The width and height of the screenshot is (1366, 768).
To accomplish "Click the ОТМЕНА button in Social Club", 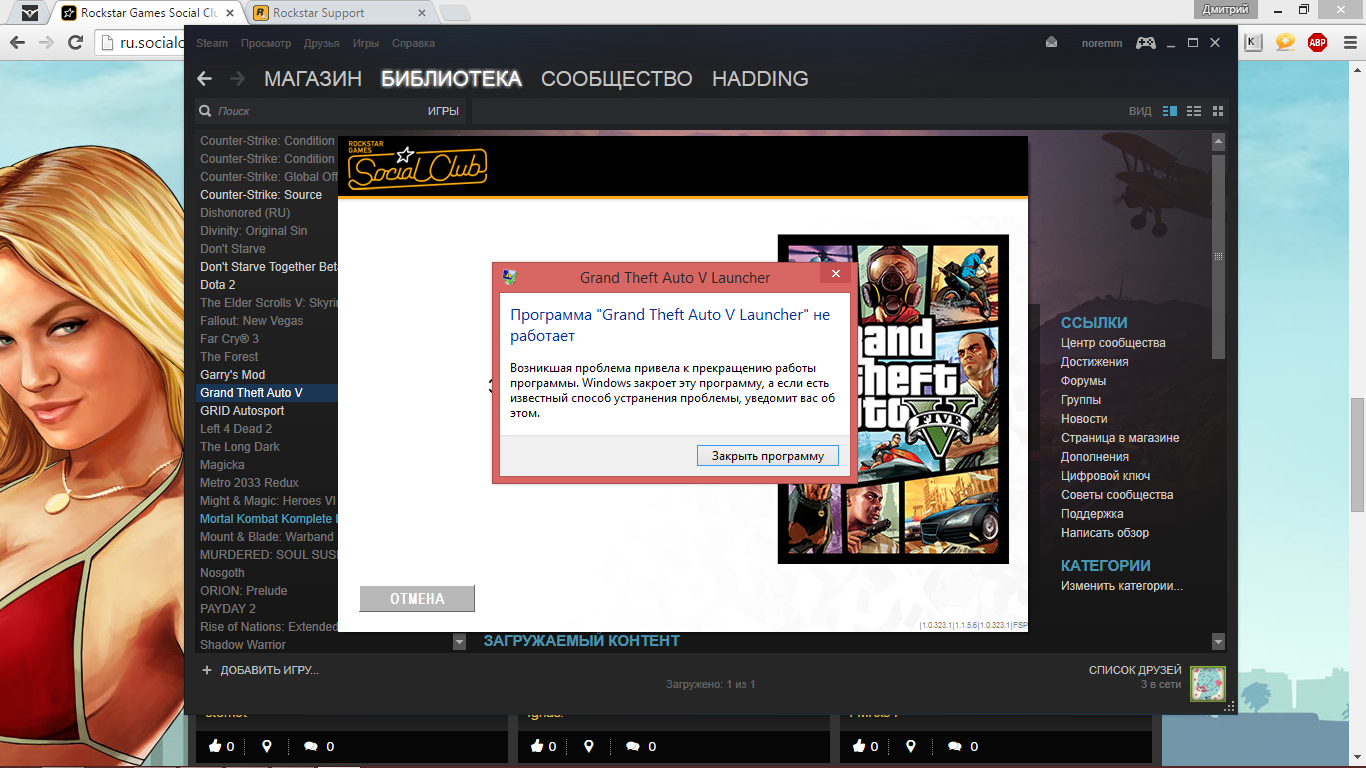I will (417, 599).
